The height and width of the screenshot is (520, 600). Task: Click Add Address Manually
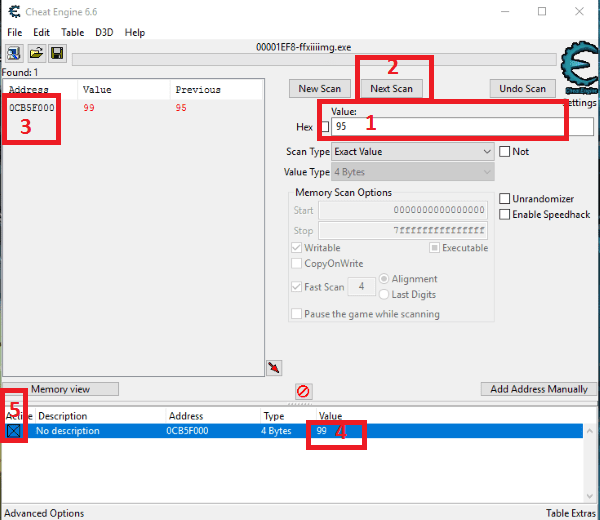pos(539,389)
